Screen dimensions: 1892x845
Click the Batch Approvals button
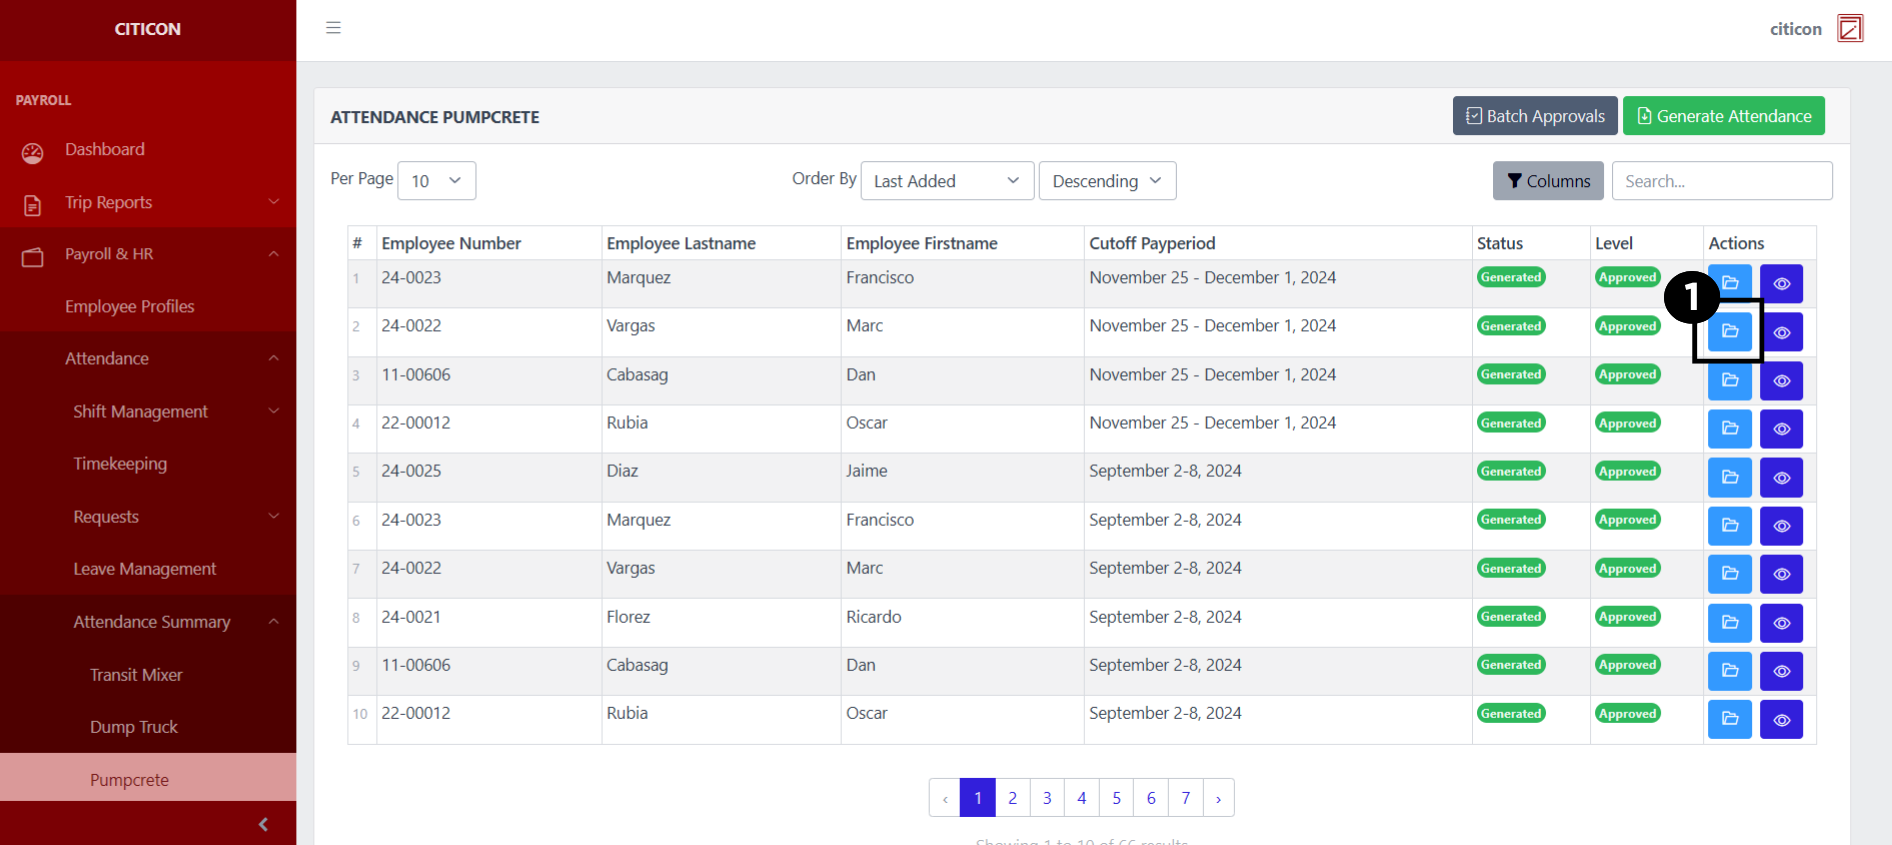[1534, 116]
